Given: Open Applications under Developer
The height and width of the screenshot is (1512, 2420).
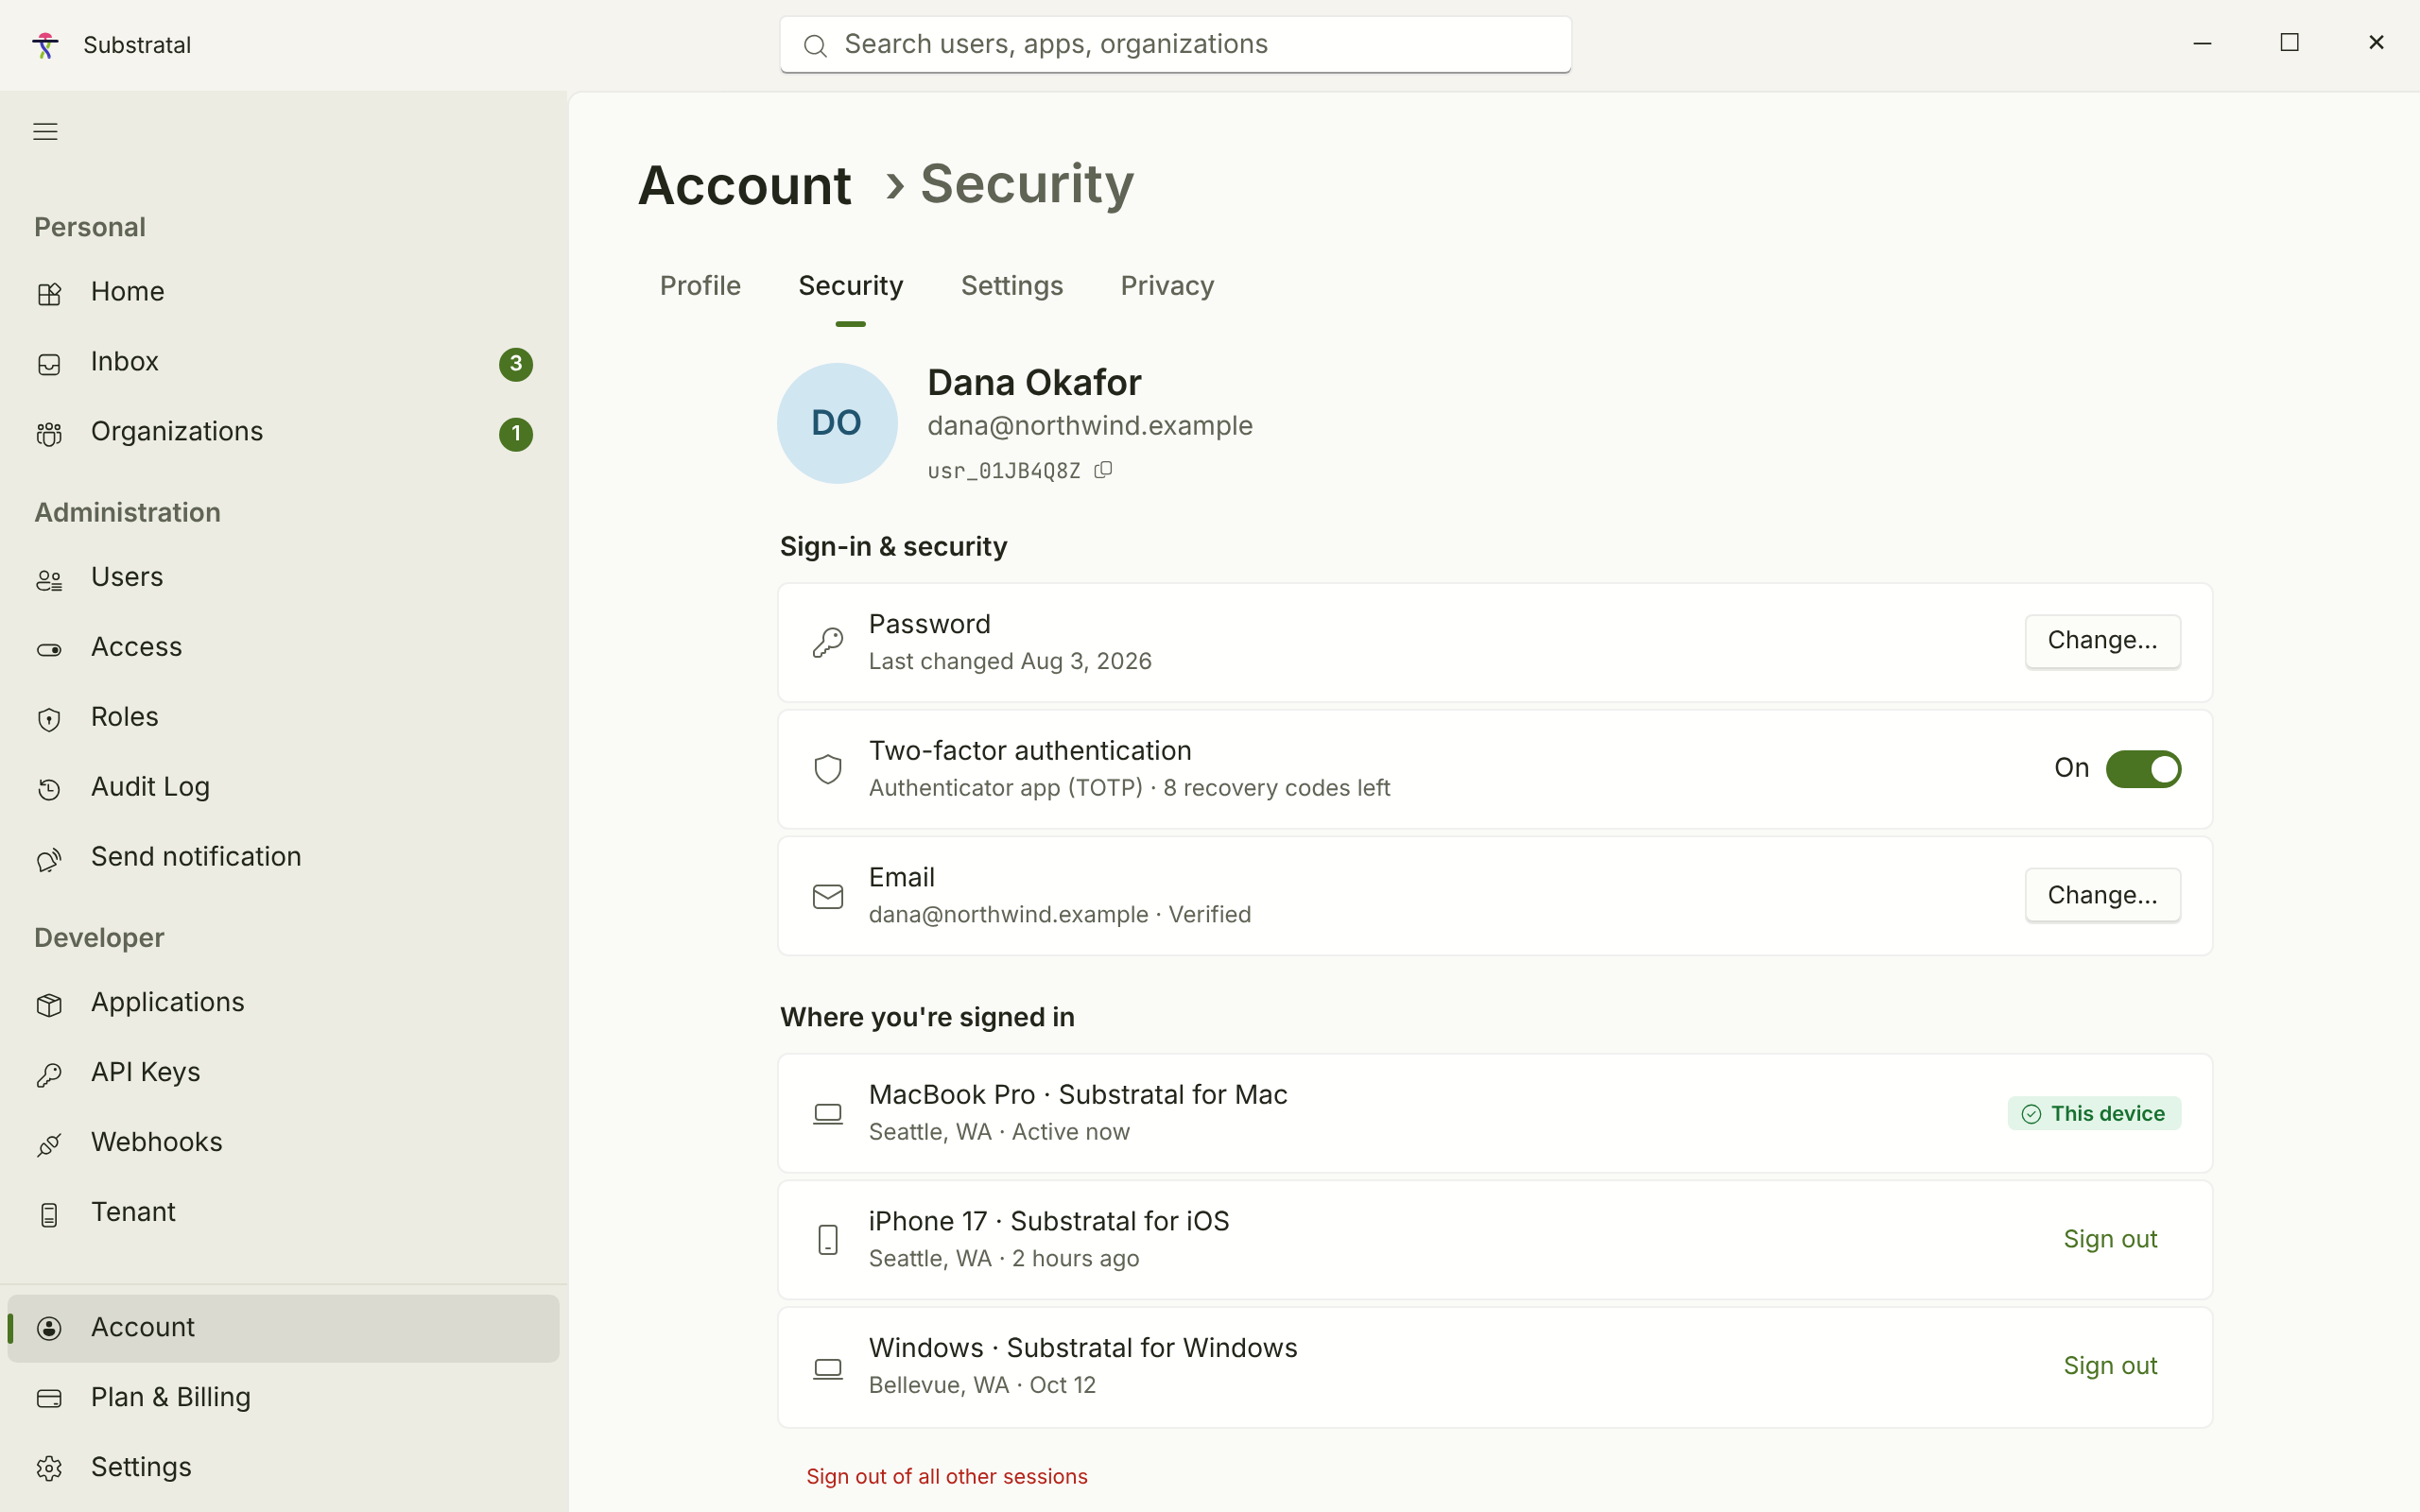Looking at the screenshot, I should coord(283,1003).
